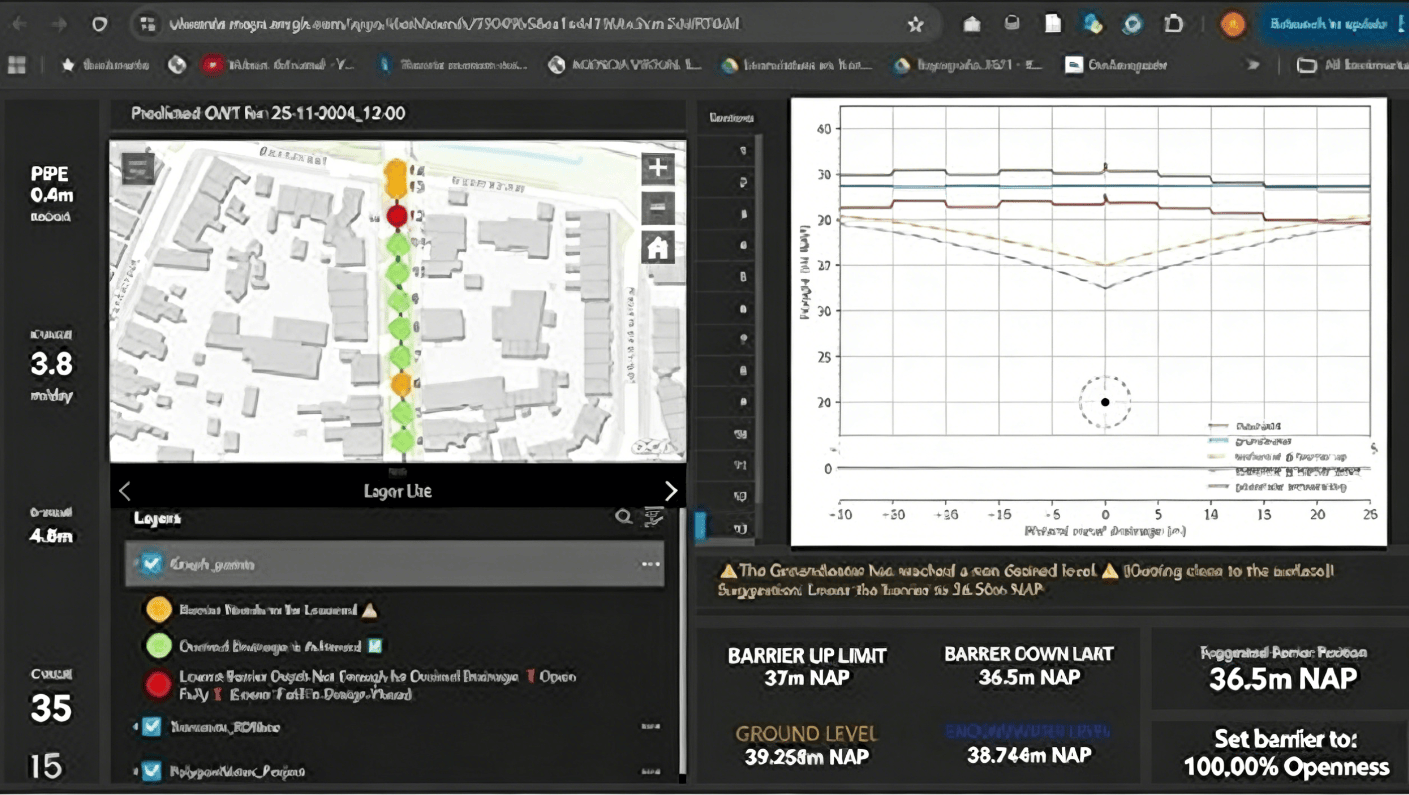Click the search icon in Layers panel
The width and height of the screenshot is (1409, 795).
click(623, 517)
